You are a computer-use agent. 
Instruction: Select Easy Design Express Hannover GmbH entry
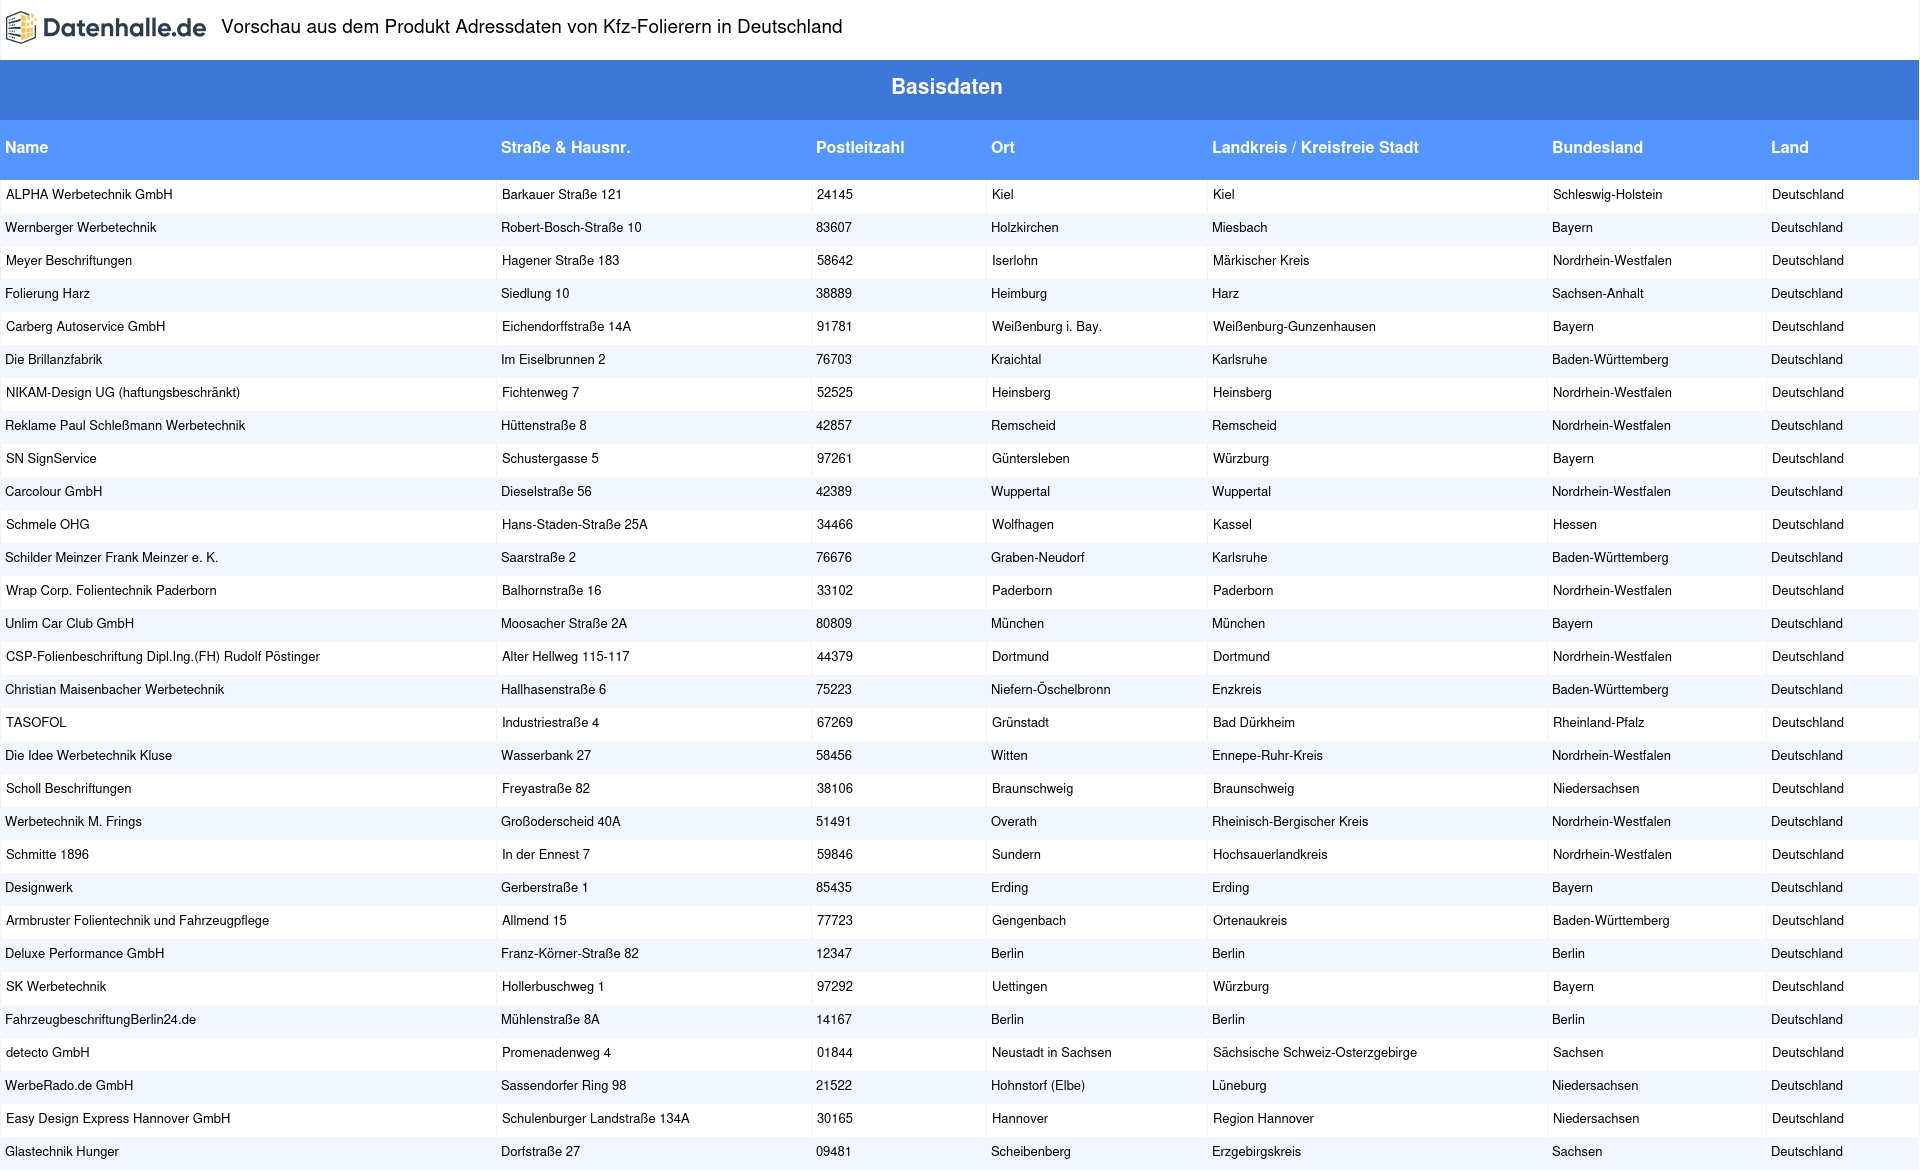pyautogui.click(x=118, y=1119)
